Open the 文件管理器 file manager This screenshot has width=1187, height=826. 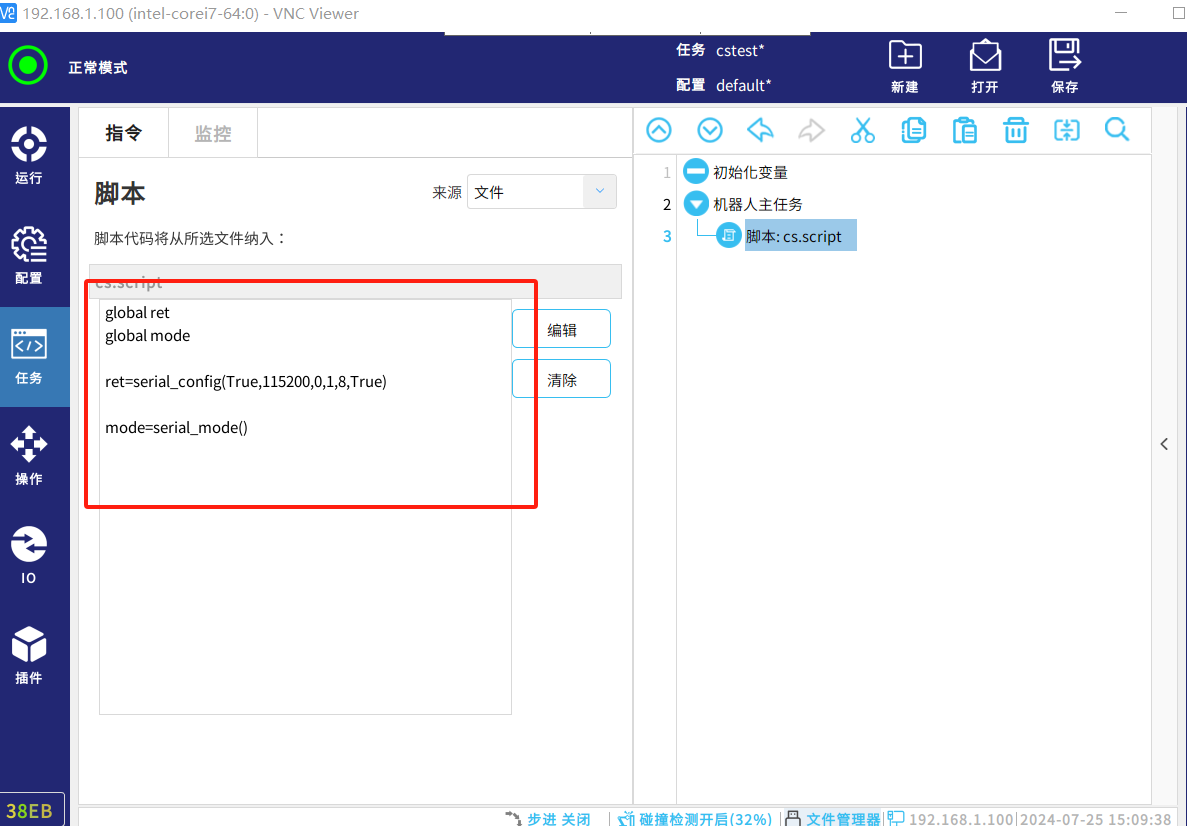coord(833,818)
